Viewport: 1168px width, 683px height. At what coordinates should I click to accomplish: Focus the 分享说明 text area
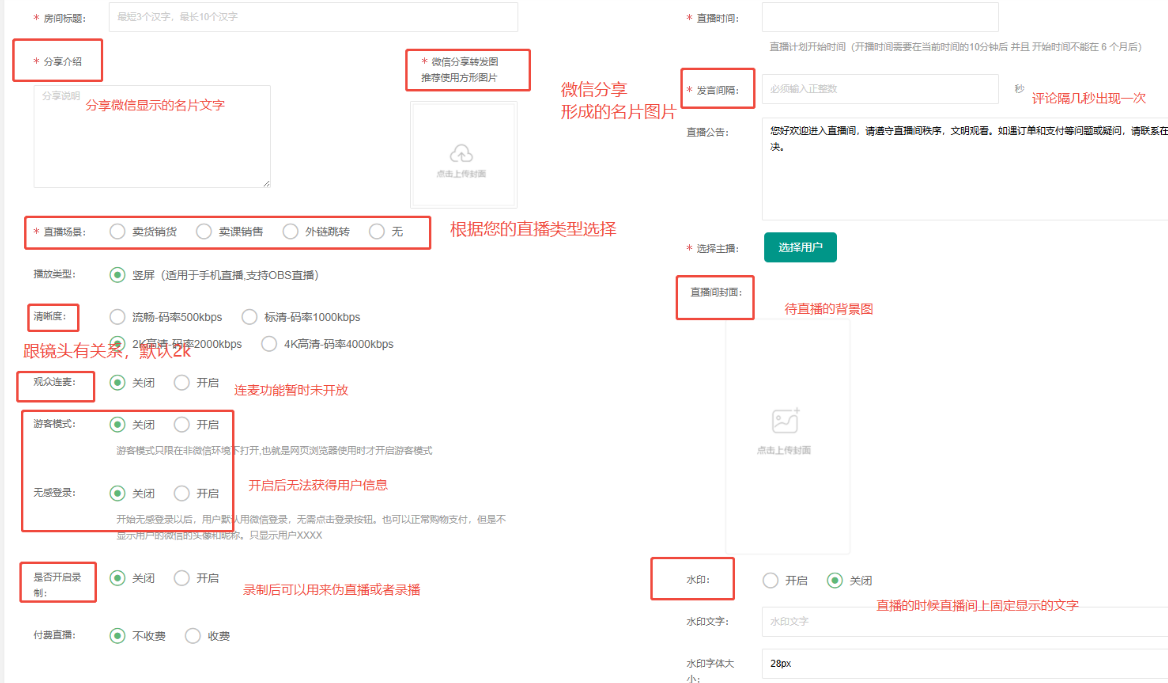152,136
